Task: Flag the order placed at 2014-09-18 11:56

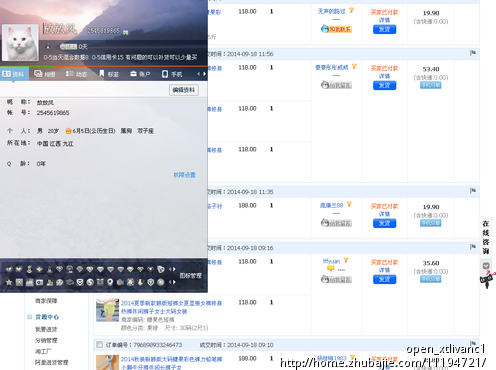Action: pyautogui.click(x=473, y=53)
